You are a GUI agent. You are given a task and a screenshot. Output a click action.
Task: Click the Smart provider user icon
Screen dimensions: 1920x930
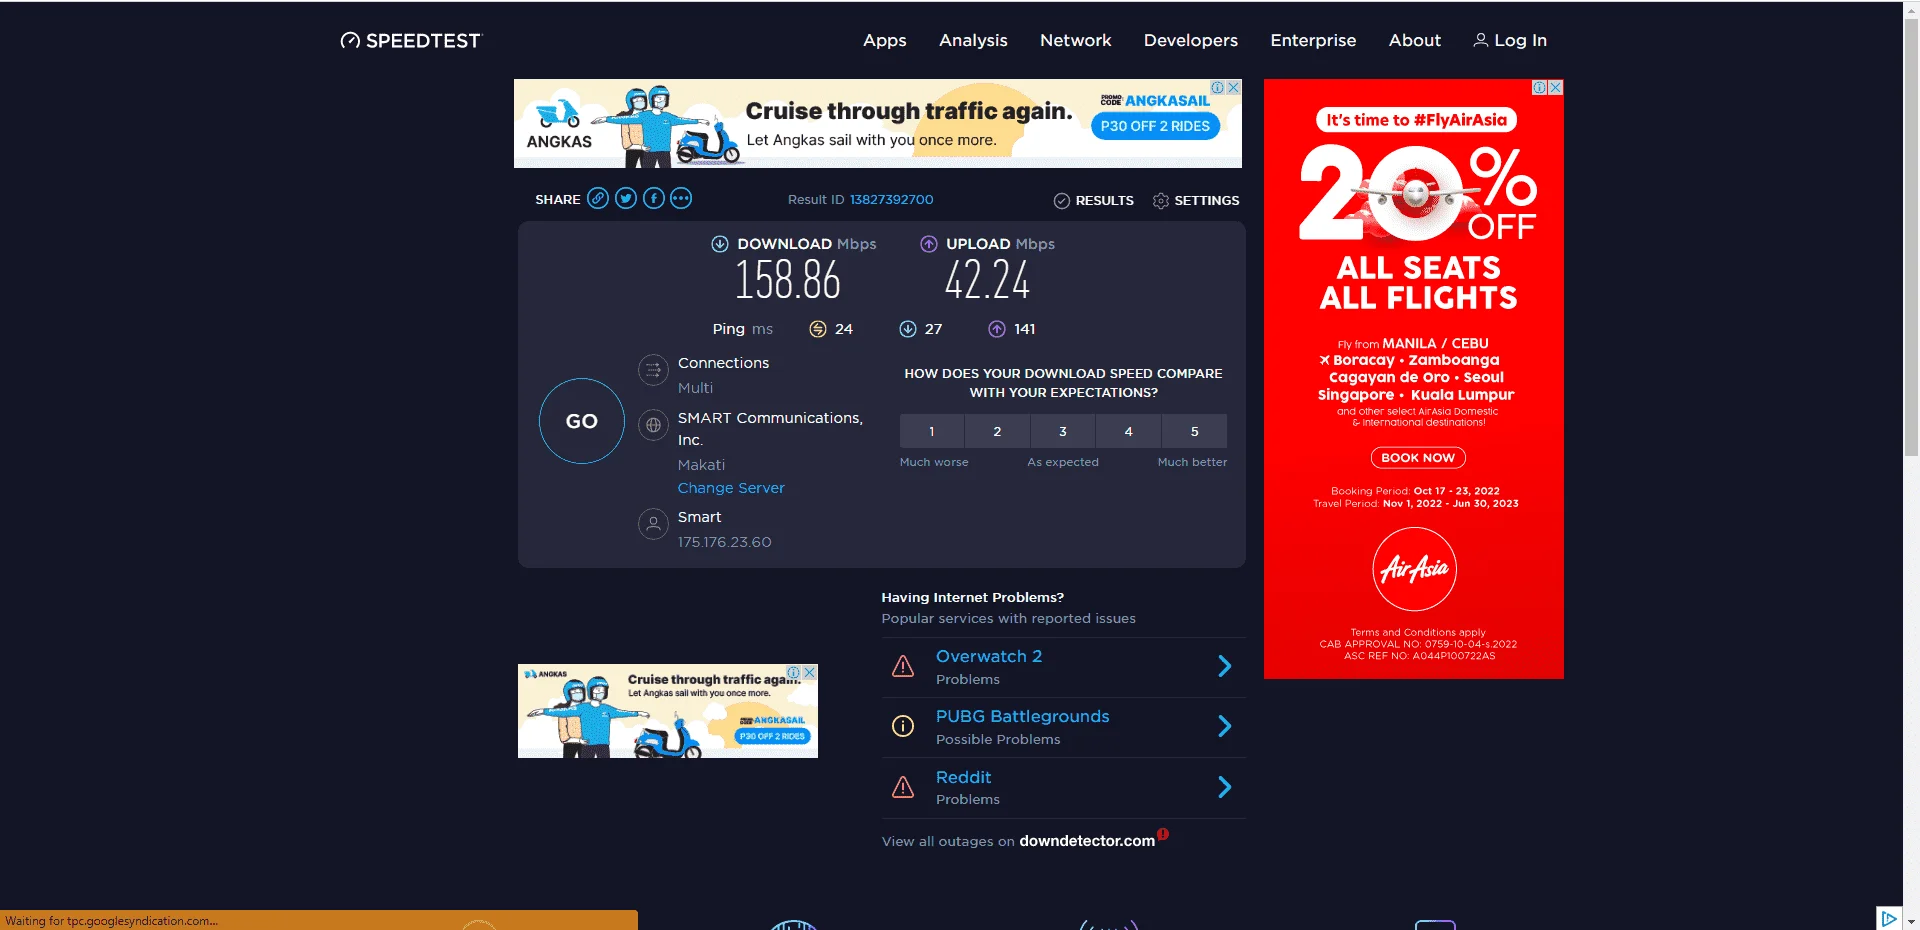click(x=653, y=524)
